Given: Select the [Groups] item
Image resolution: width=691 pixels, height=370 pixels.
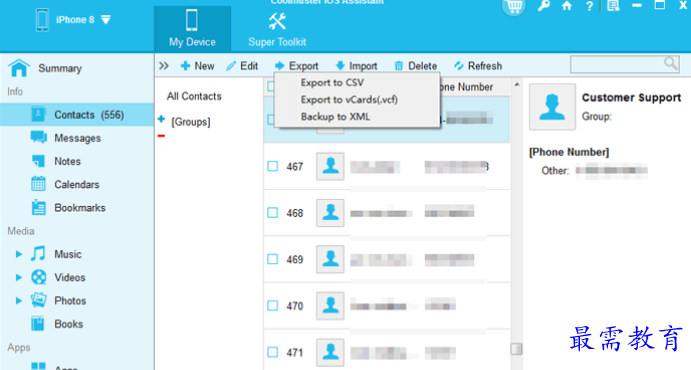Looking at the screenshot, I should tap(191, 122).
